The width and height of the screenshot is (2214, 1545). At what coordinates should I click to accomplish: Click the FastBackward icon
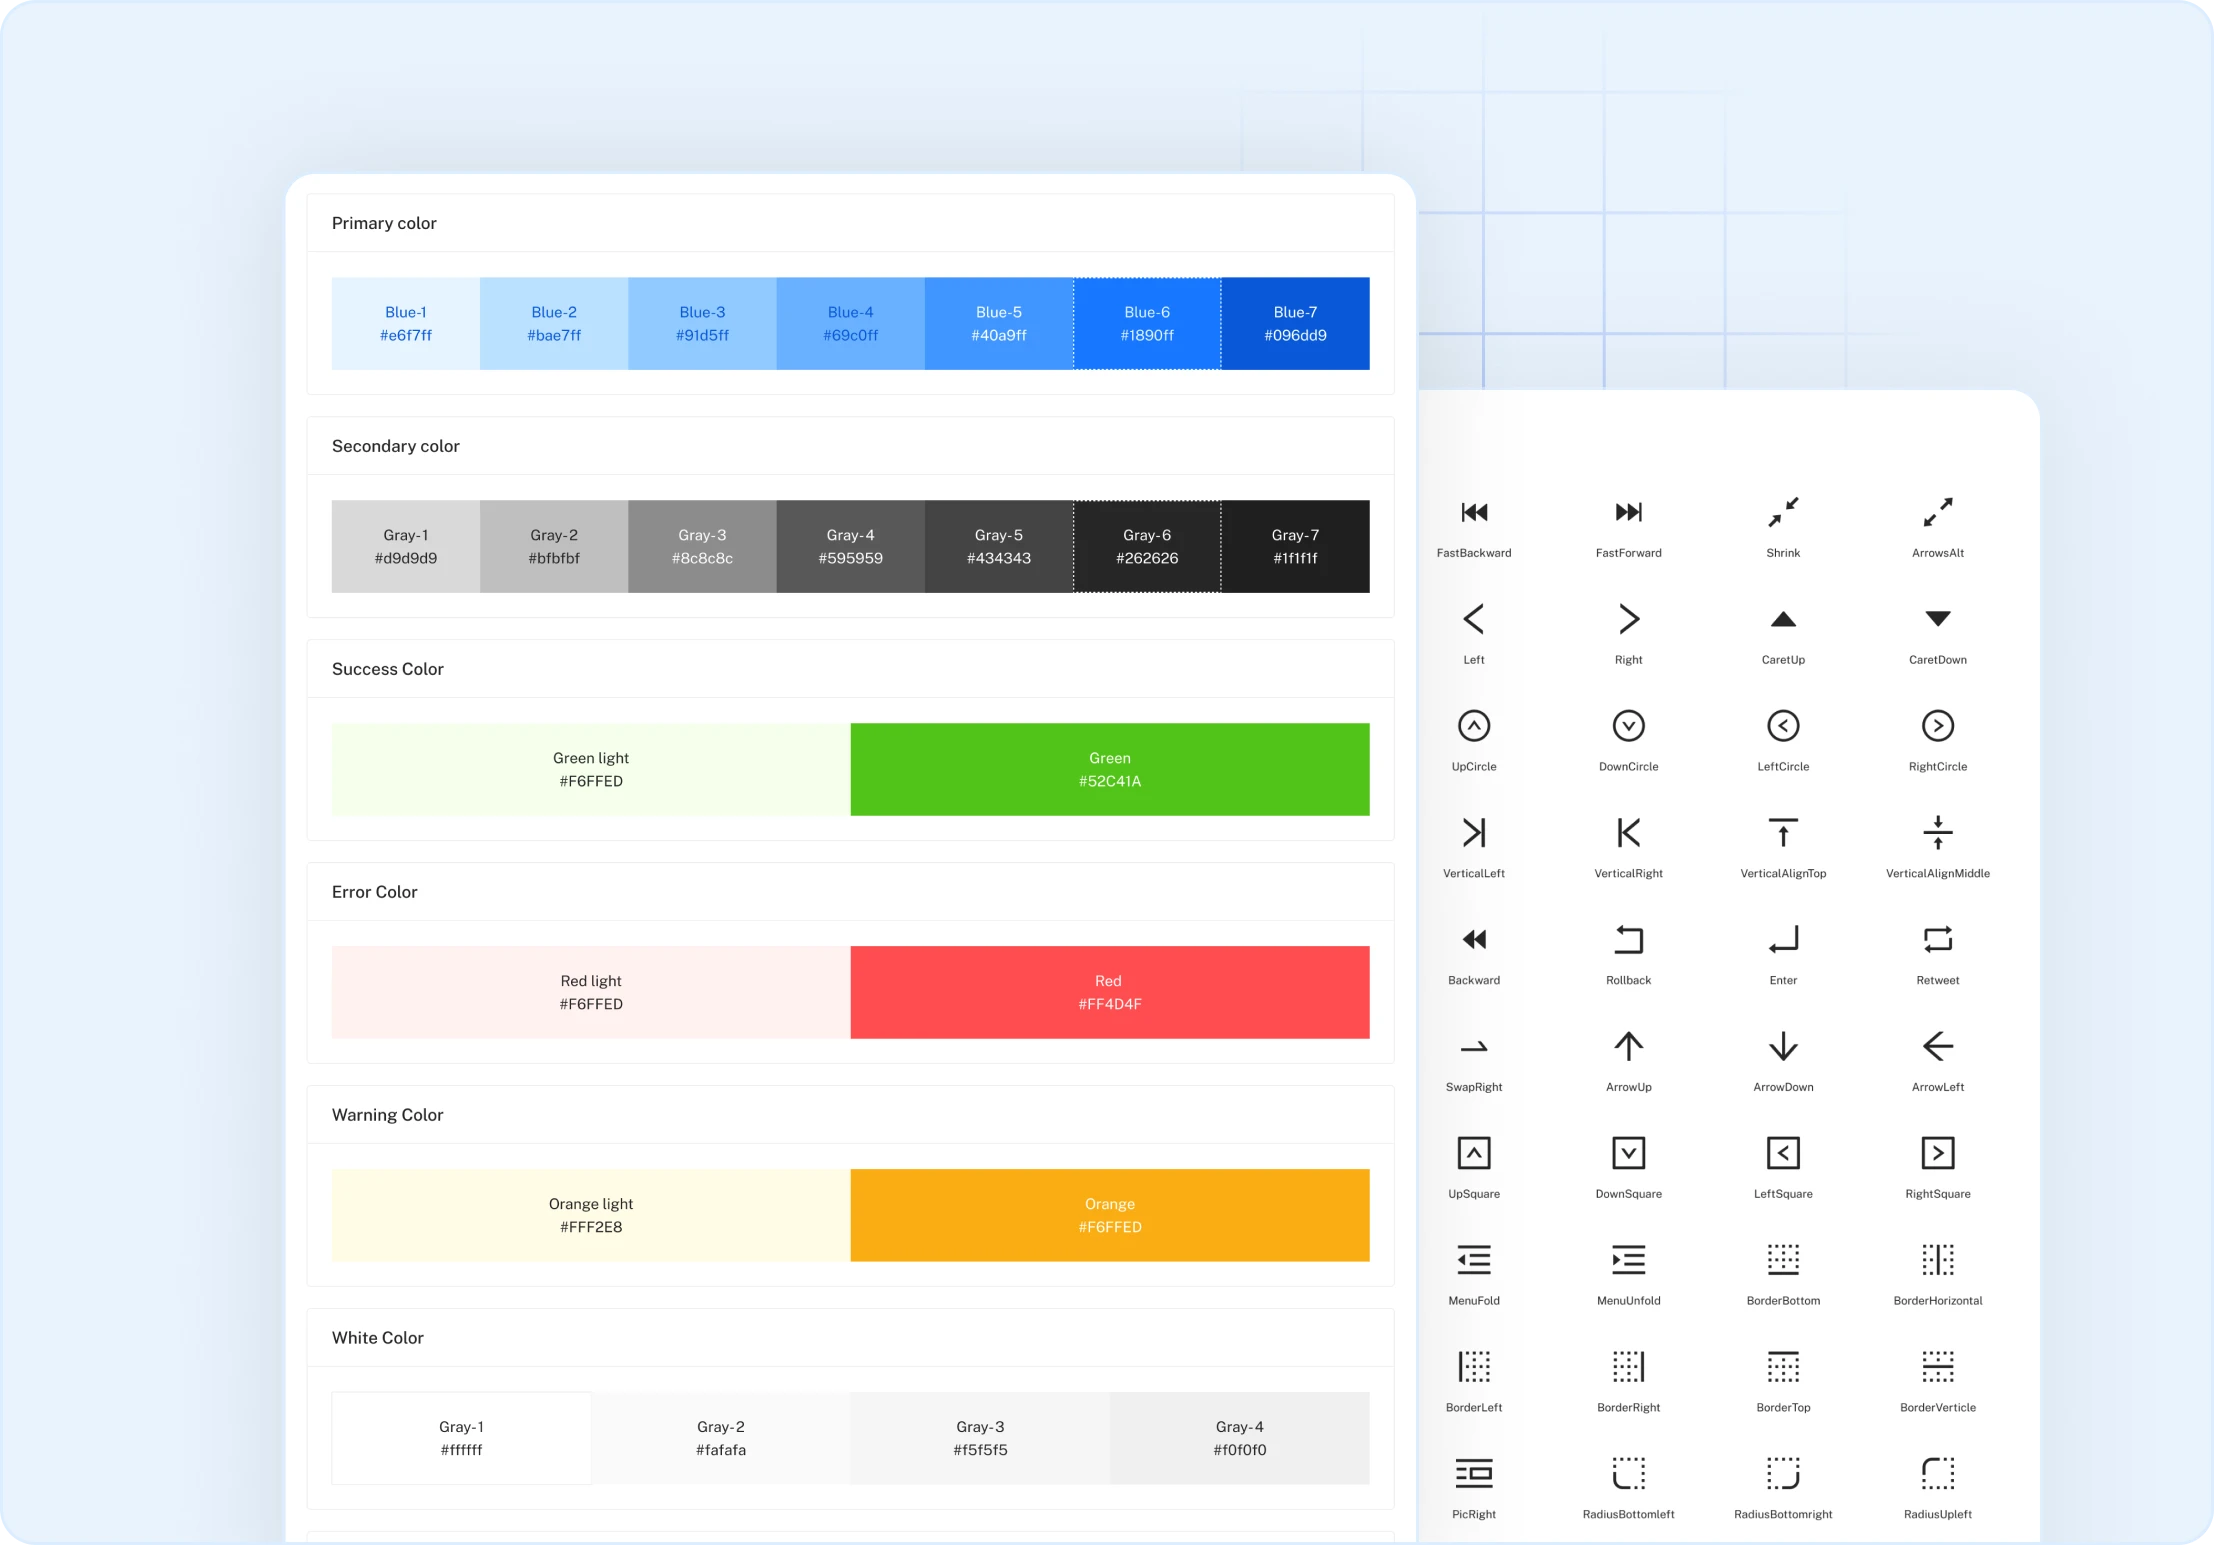tap(1474, 513)
